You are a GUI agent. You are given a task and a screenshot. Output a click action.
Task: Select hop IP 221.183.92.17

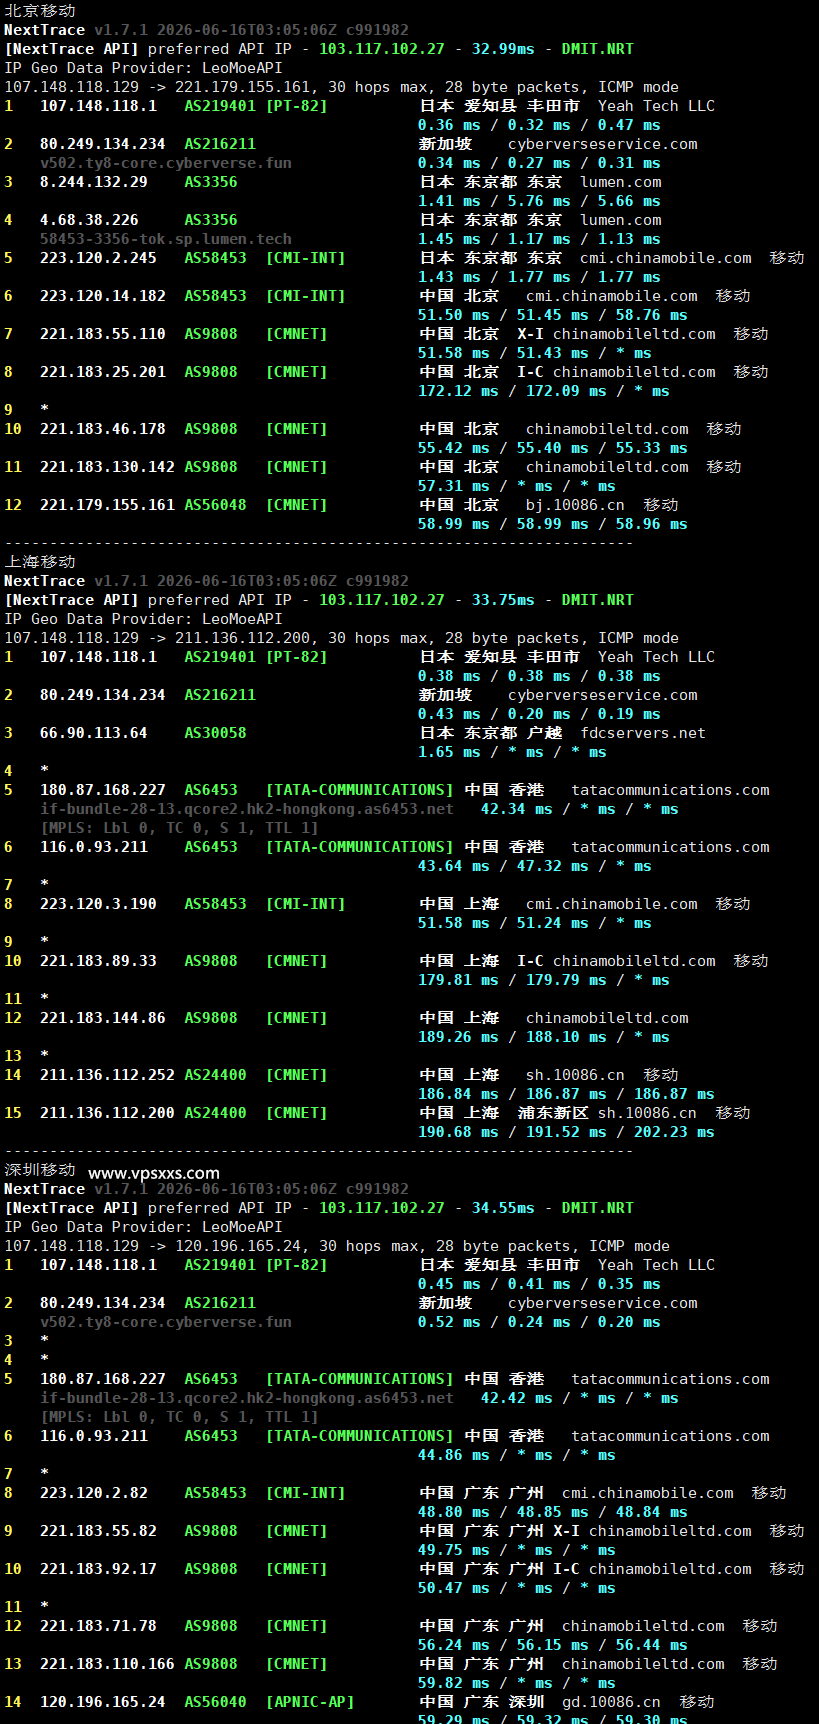click(x=98, y=1569)
